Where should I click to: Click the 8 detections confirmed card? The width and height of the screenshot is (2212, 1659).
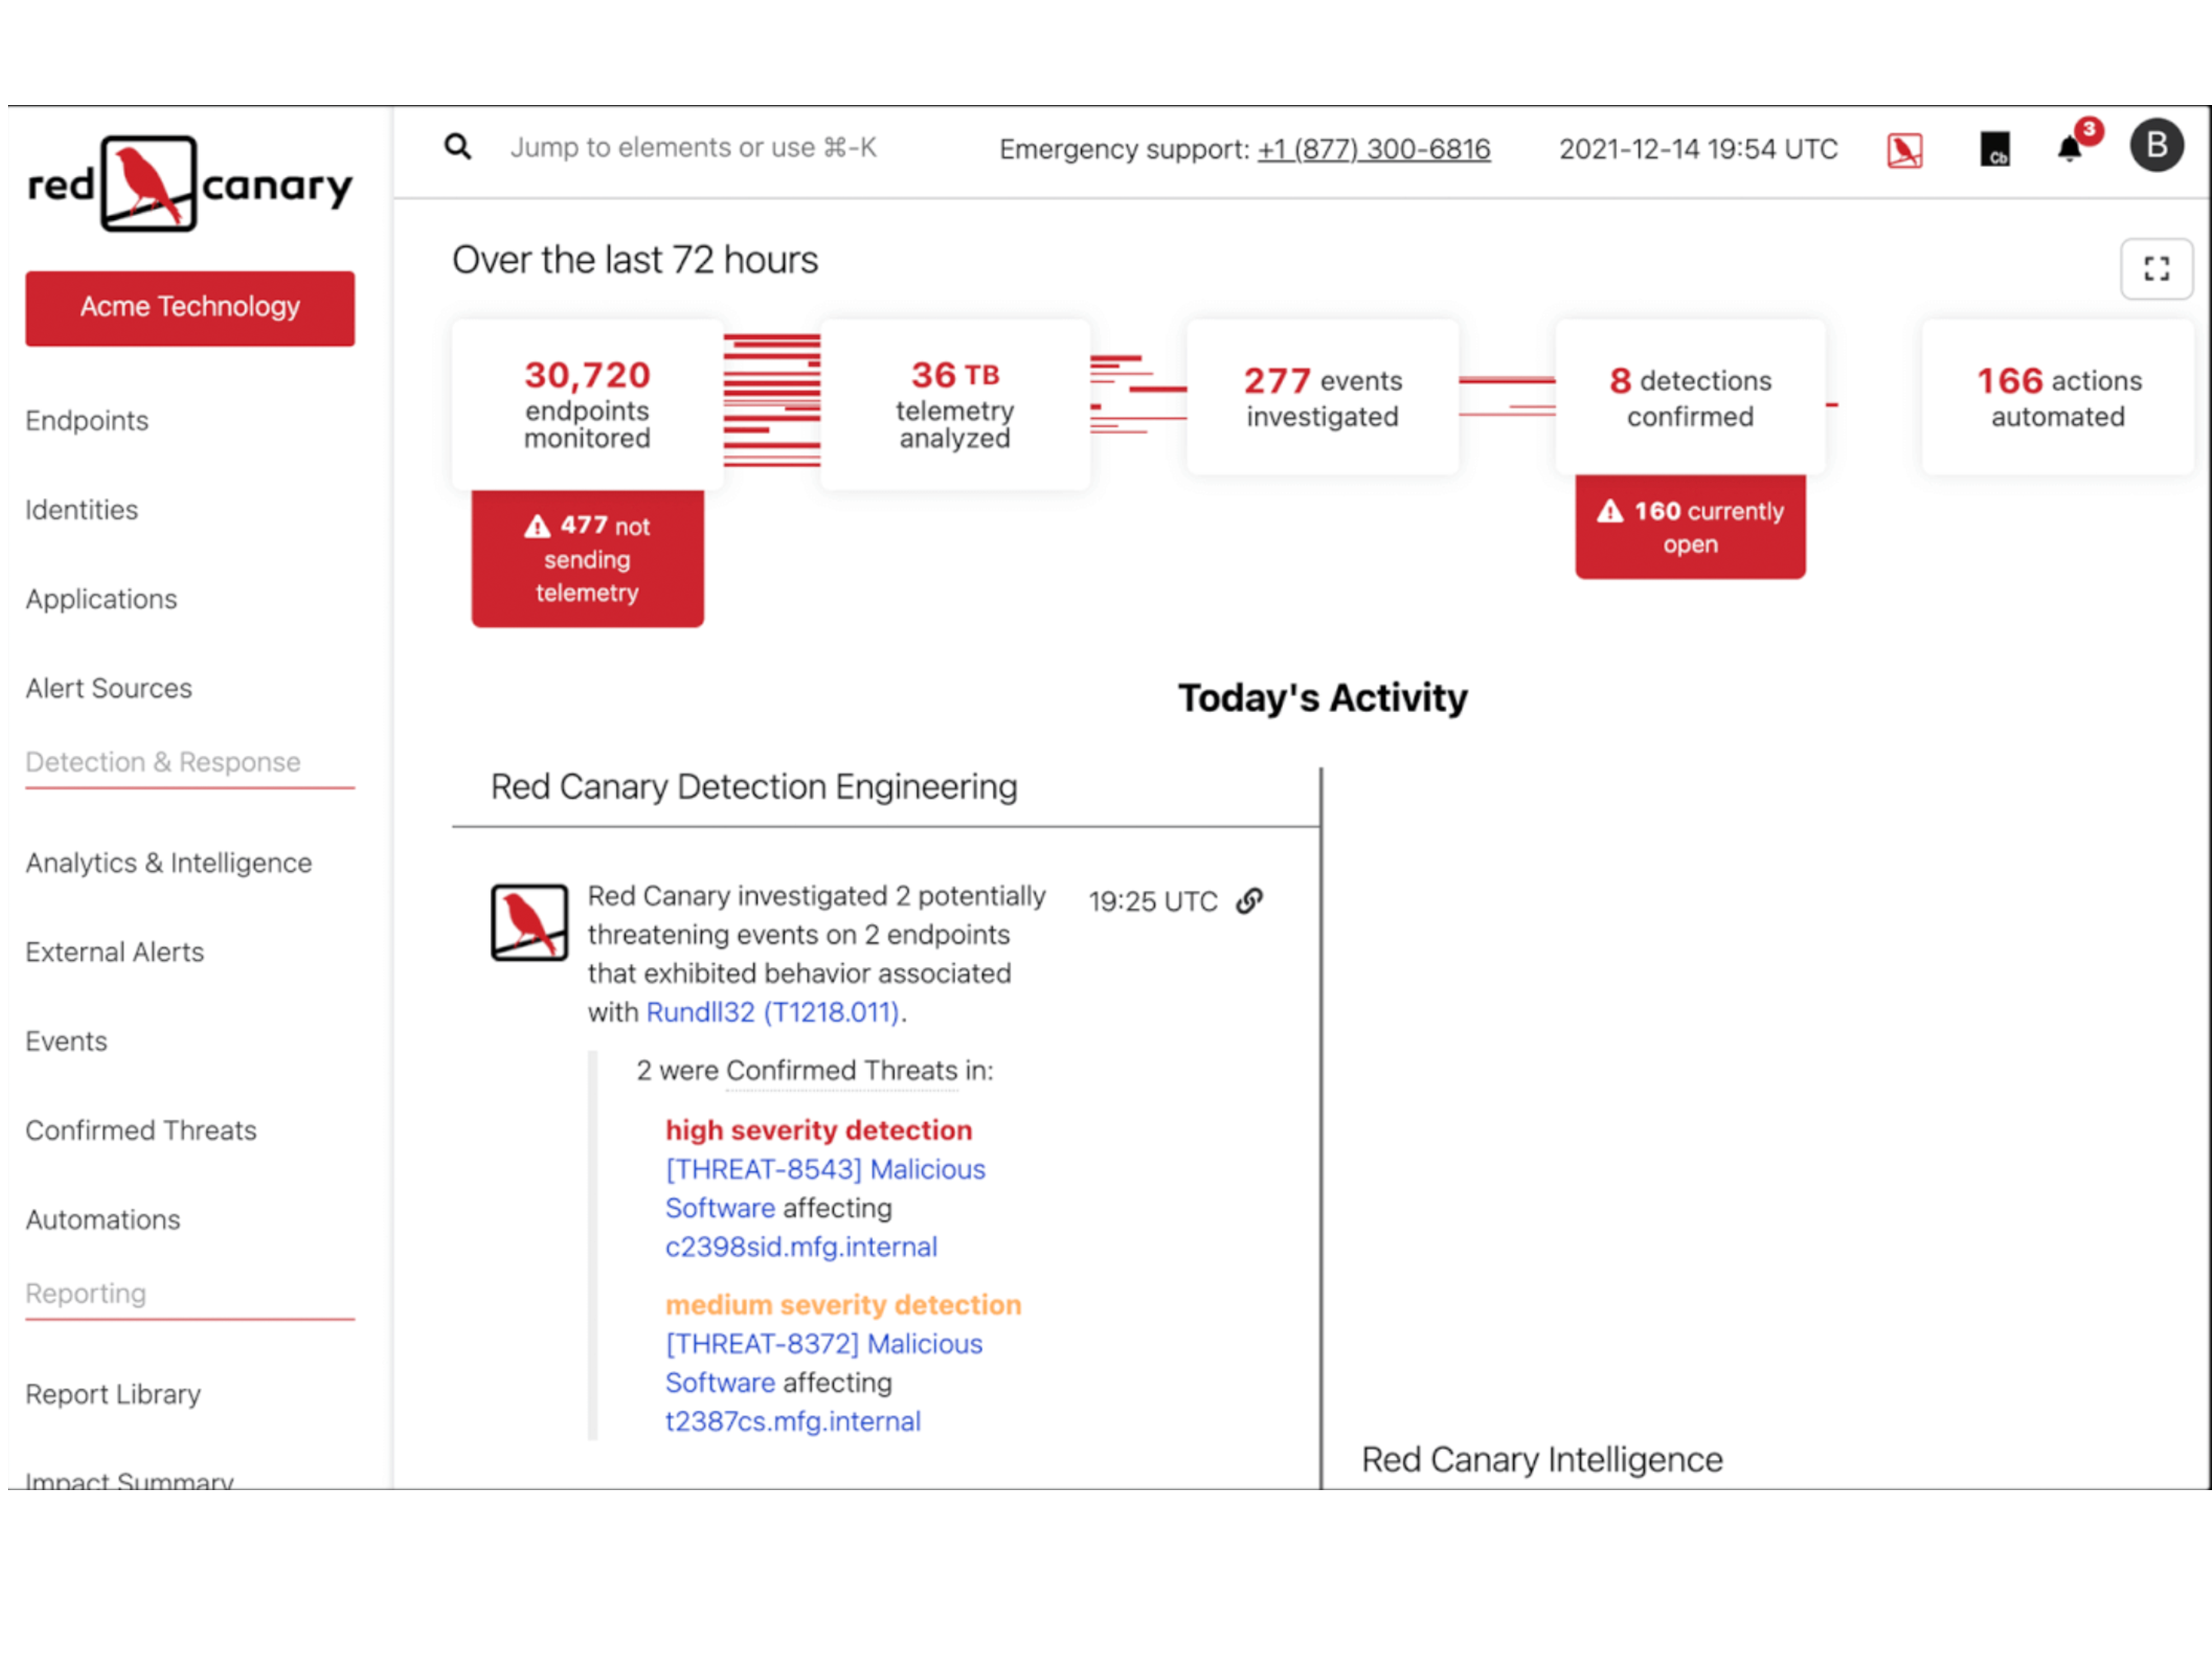(1690, 397)
